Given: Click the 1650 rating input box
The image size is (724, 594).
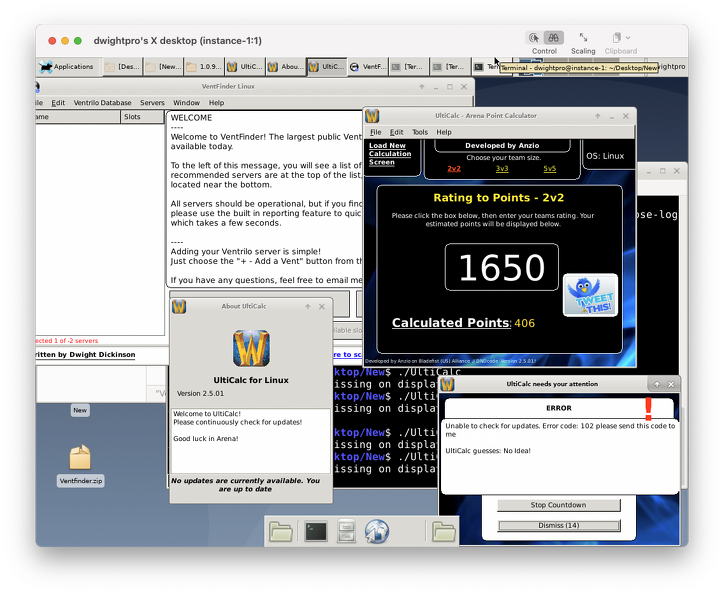Looking at the screenshot, I should 502,267.
